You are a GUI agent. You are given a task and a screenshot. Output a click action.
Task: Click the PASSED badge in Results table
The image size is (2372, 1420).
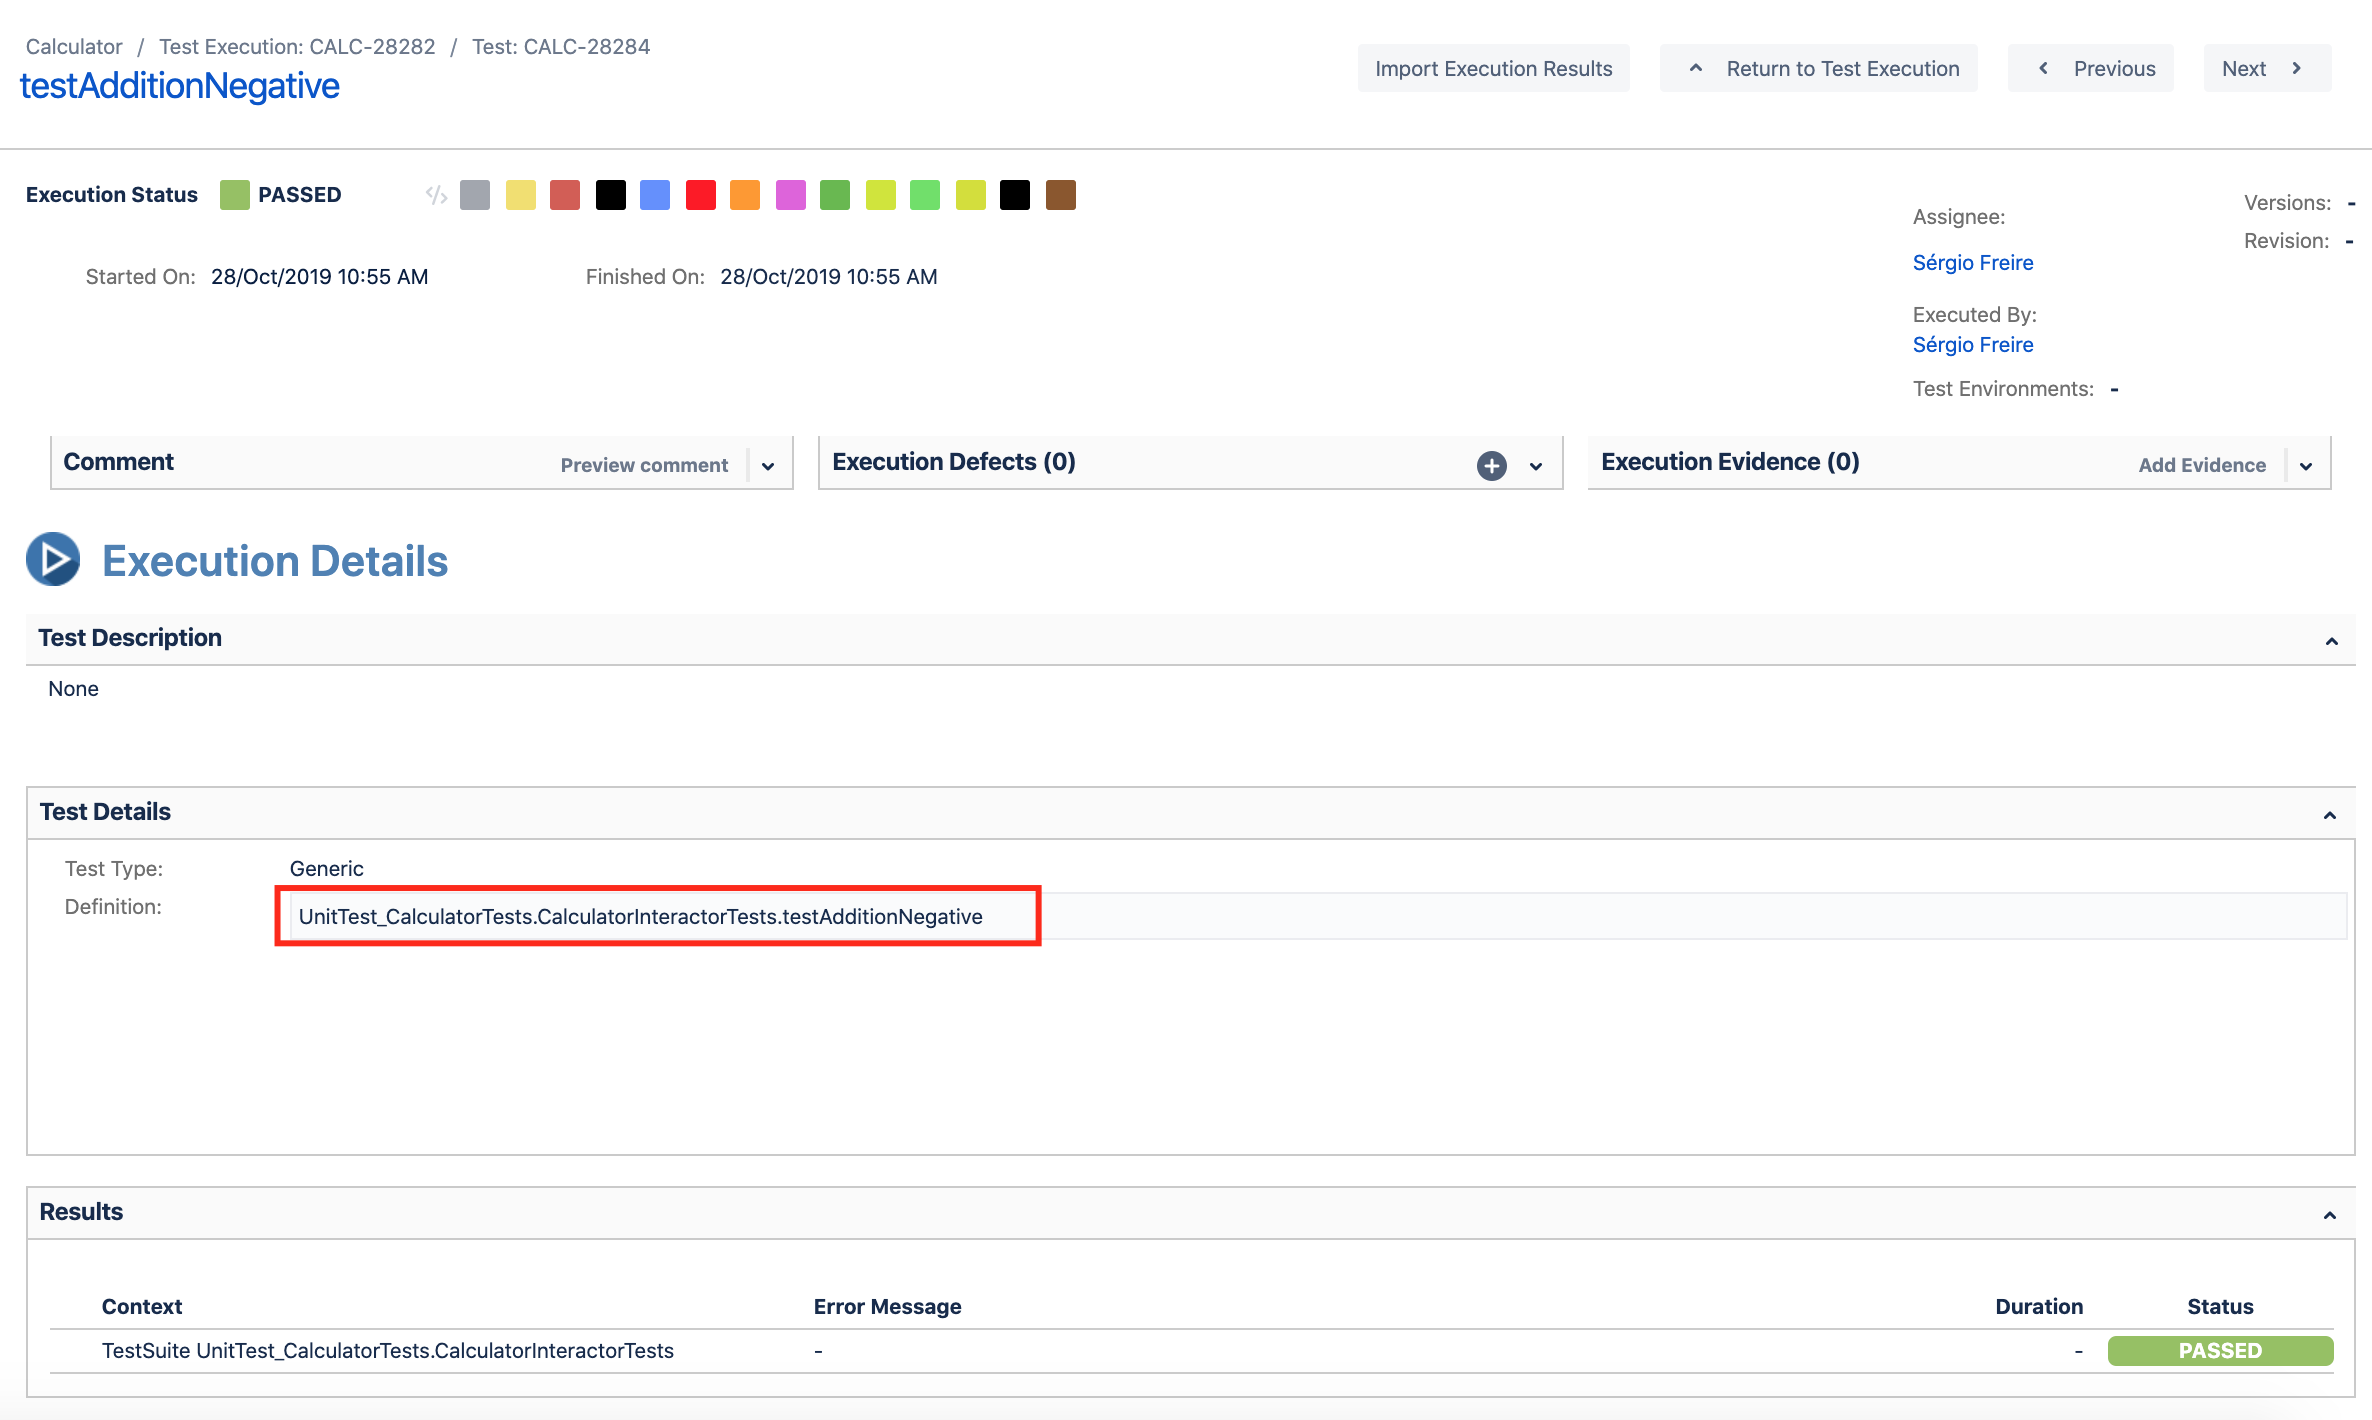2220,1350
